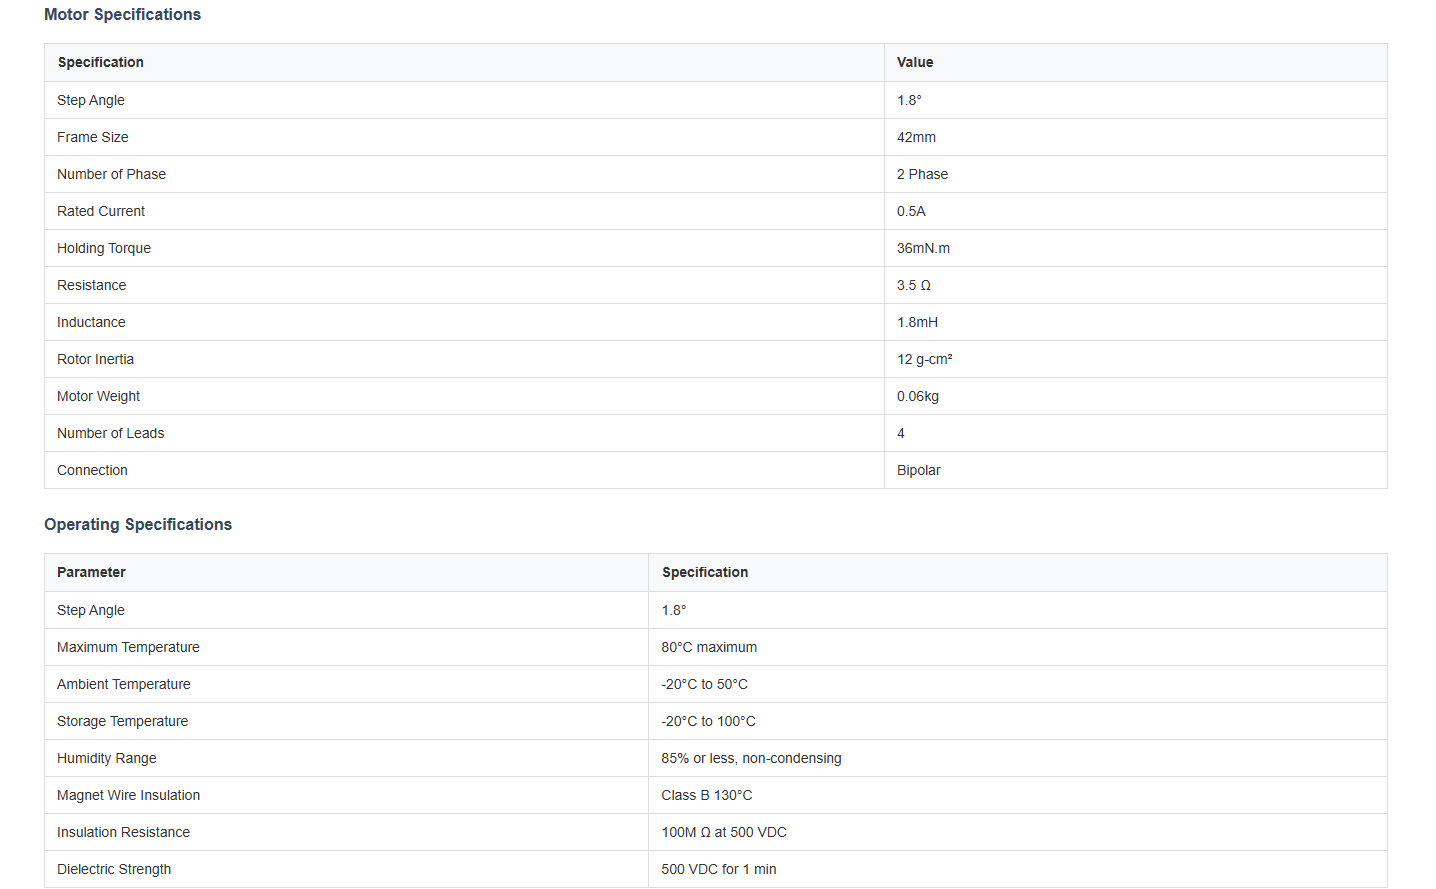The image size is (1436, 889).
Task: Click "Step Angle" in the Motor Specifications table
Action: 91,100
